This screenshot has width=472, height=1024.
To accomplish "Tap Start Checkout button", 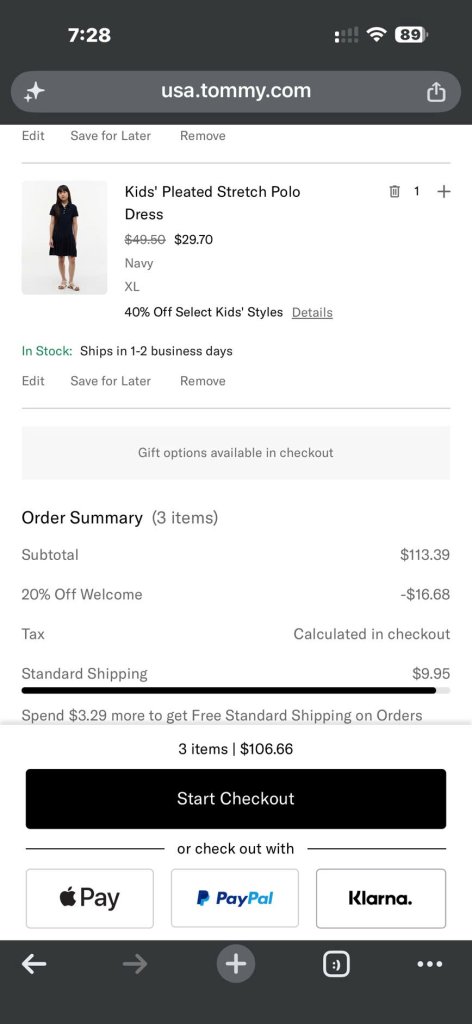I will pos(236,799).
